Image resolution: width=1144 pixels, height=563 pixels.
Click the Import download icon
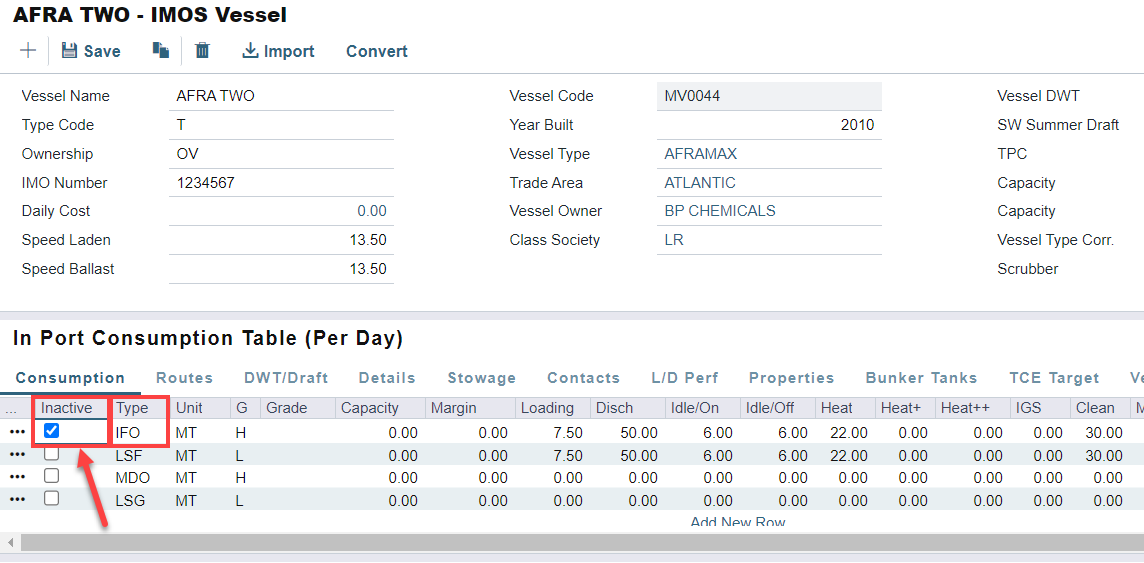250,51
